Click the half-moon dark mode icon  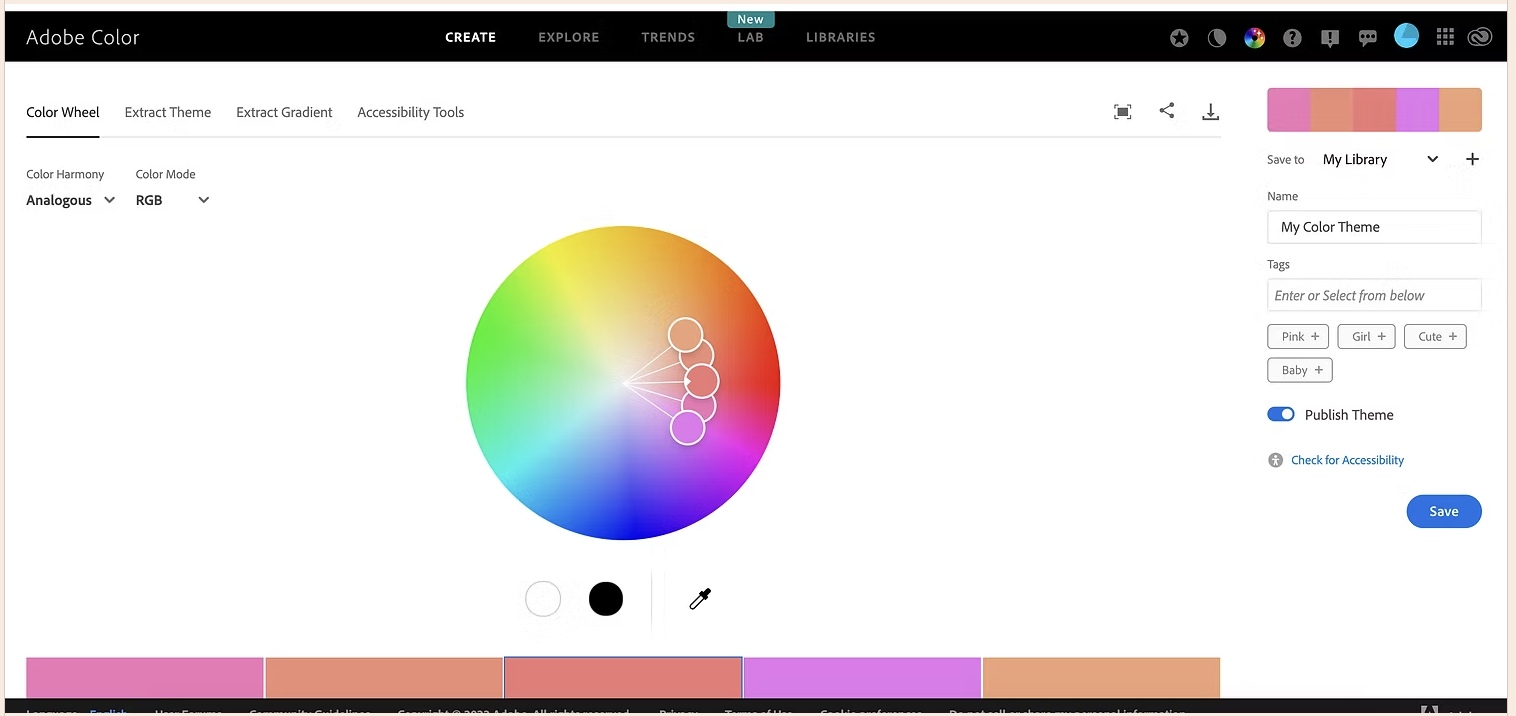click(x=1217, y=38)
